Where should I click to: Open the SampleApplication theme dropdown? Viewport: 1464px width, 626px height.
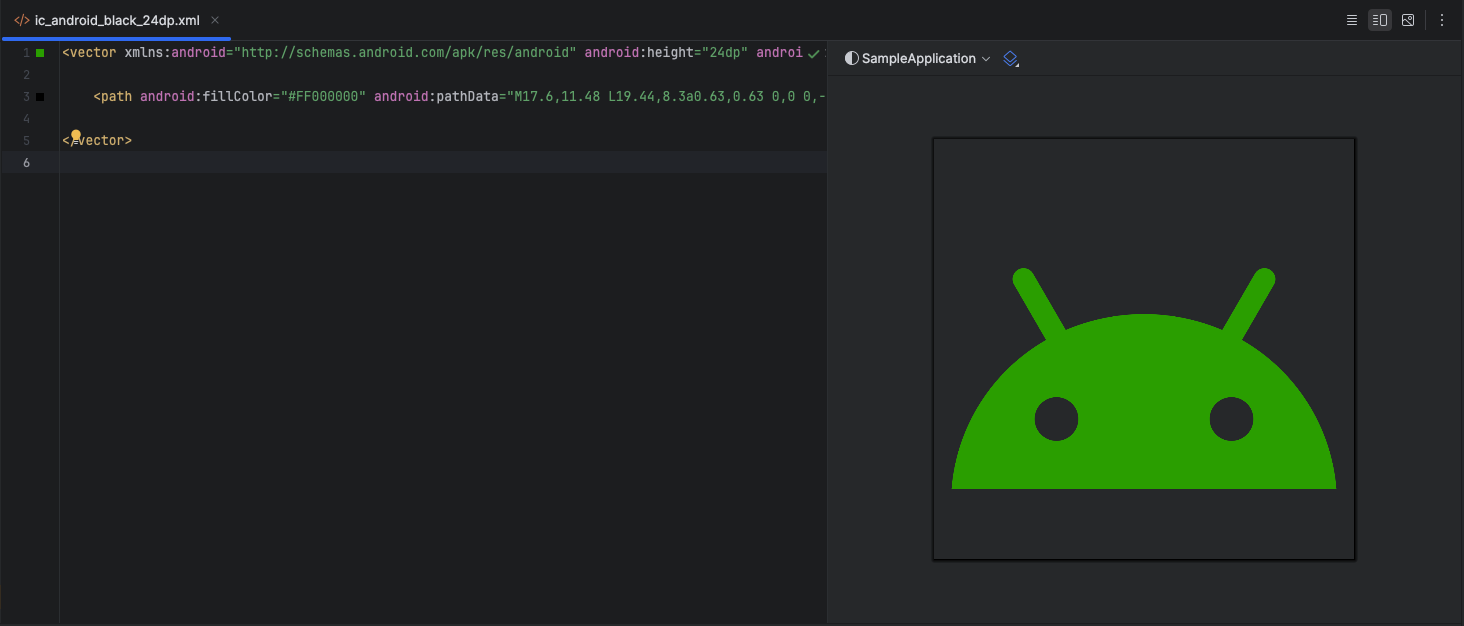click(x=917, y=58)
